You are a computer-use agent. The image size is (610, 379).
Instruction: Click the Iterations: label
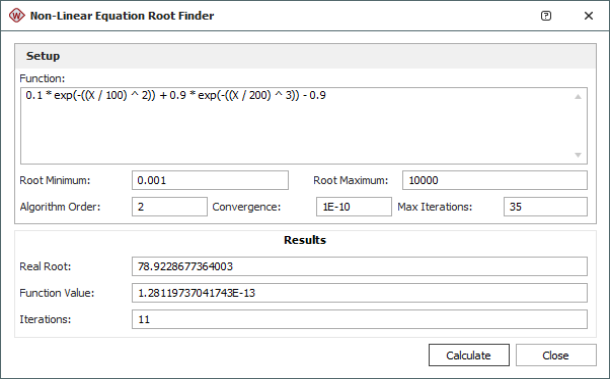pos(45,319)
